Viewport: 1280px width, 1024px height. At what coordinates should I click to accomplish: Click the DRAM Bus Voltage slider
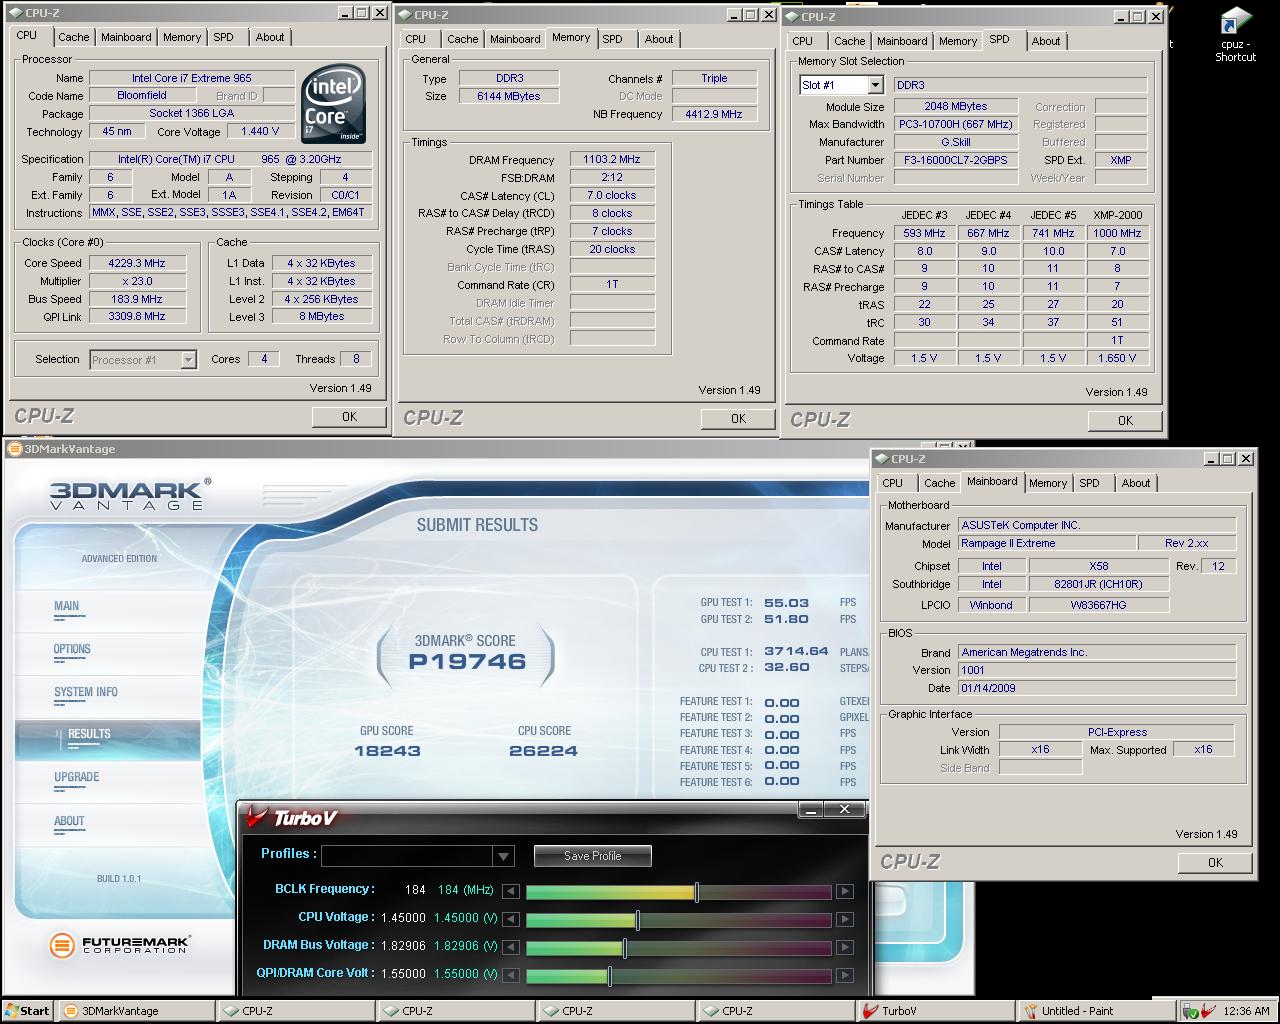(679, 947)
